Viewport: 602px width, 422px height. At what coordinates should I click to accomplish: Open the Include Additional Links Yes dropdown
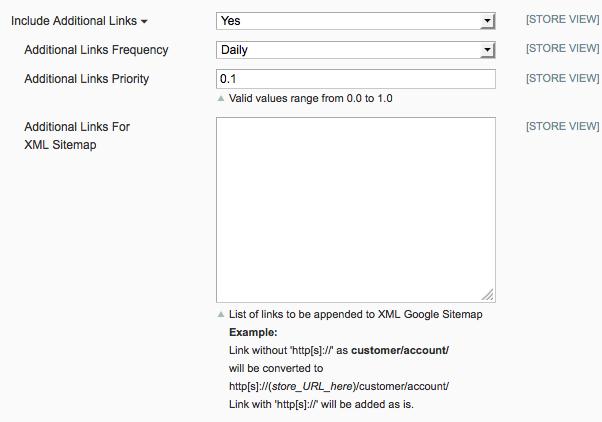point(356,20)
